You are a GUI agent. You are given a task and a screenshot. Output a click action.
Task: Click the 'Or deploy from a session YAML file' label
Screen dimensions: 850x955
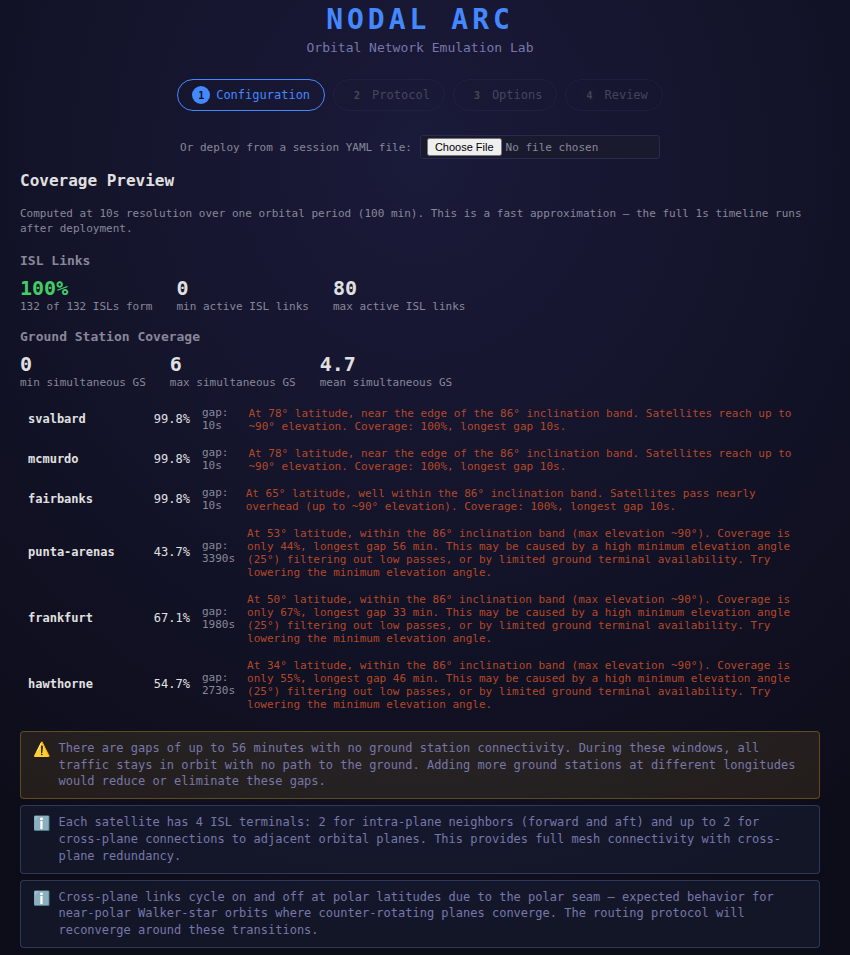tap(295, 147)
